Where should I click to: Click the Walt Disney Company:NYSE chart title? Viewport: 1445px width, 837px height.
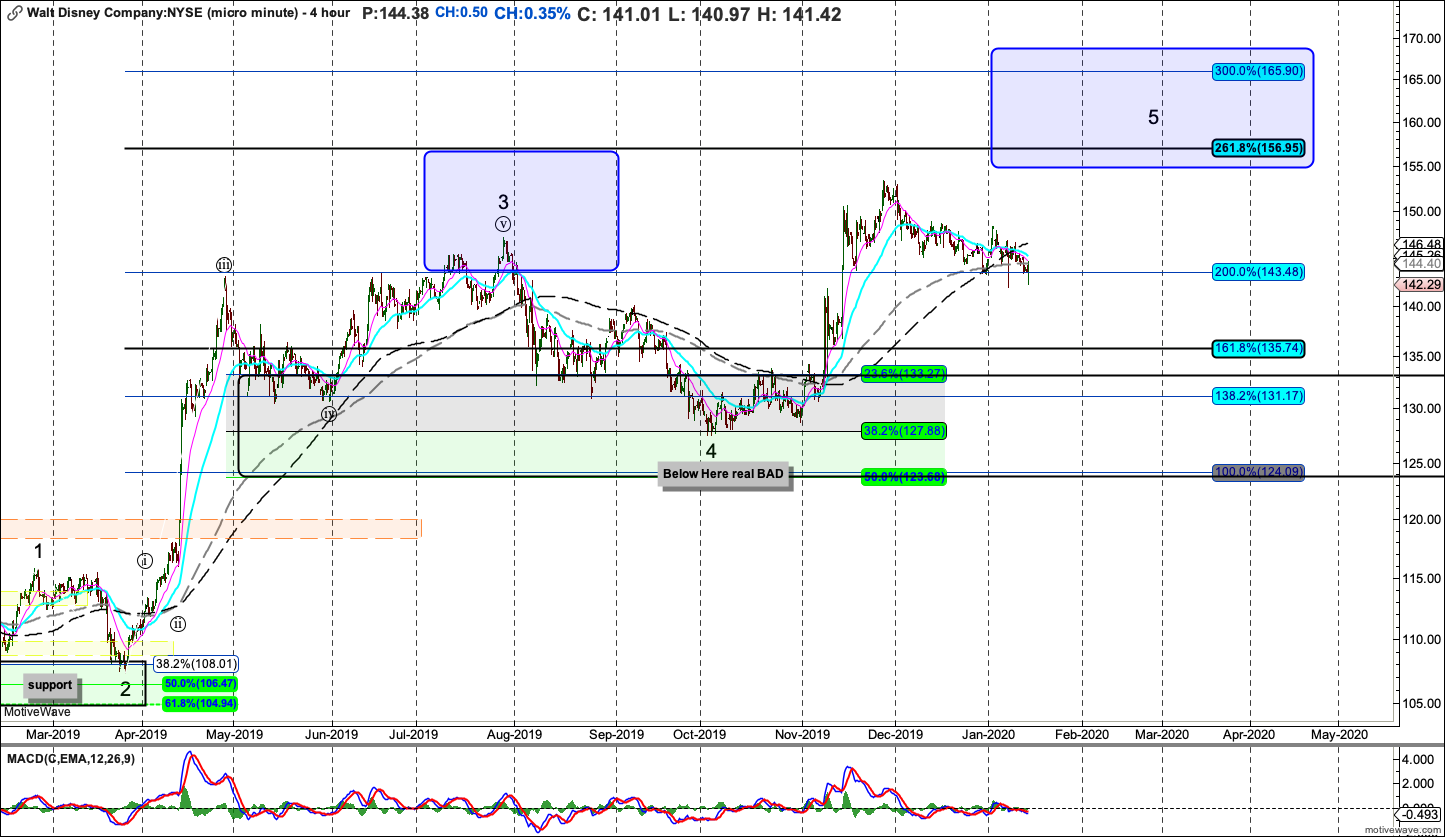189,15
